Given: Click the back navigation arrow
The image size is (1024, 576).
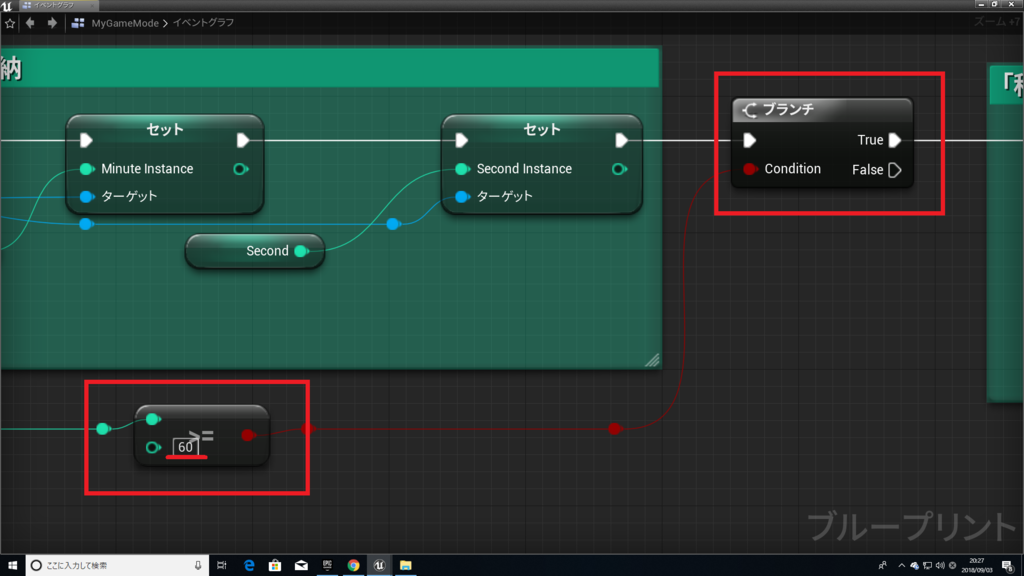Looking at the screenshot, I should 28,23.
